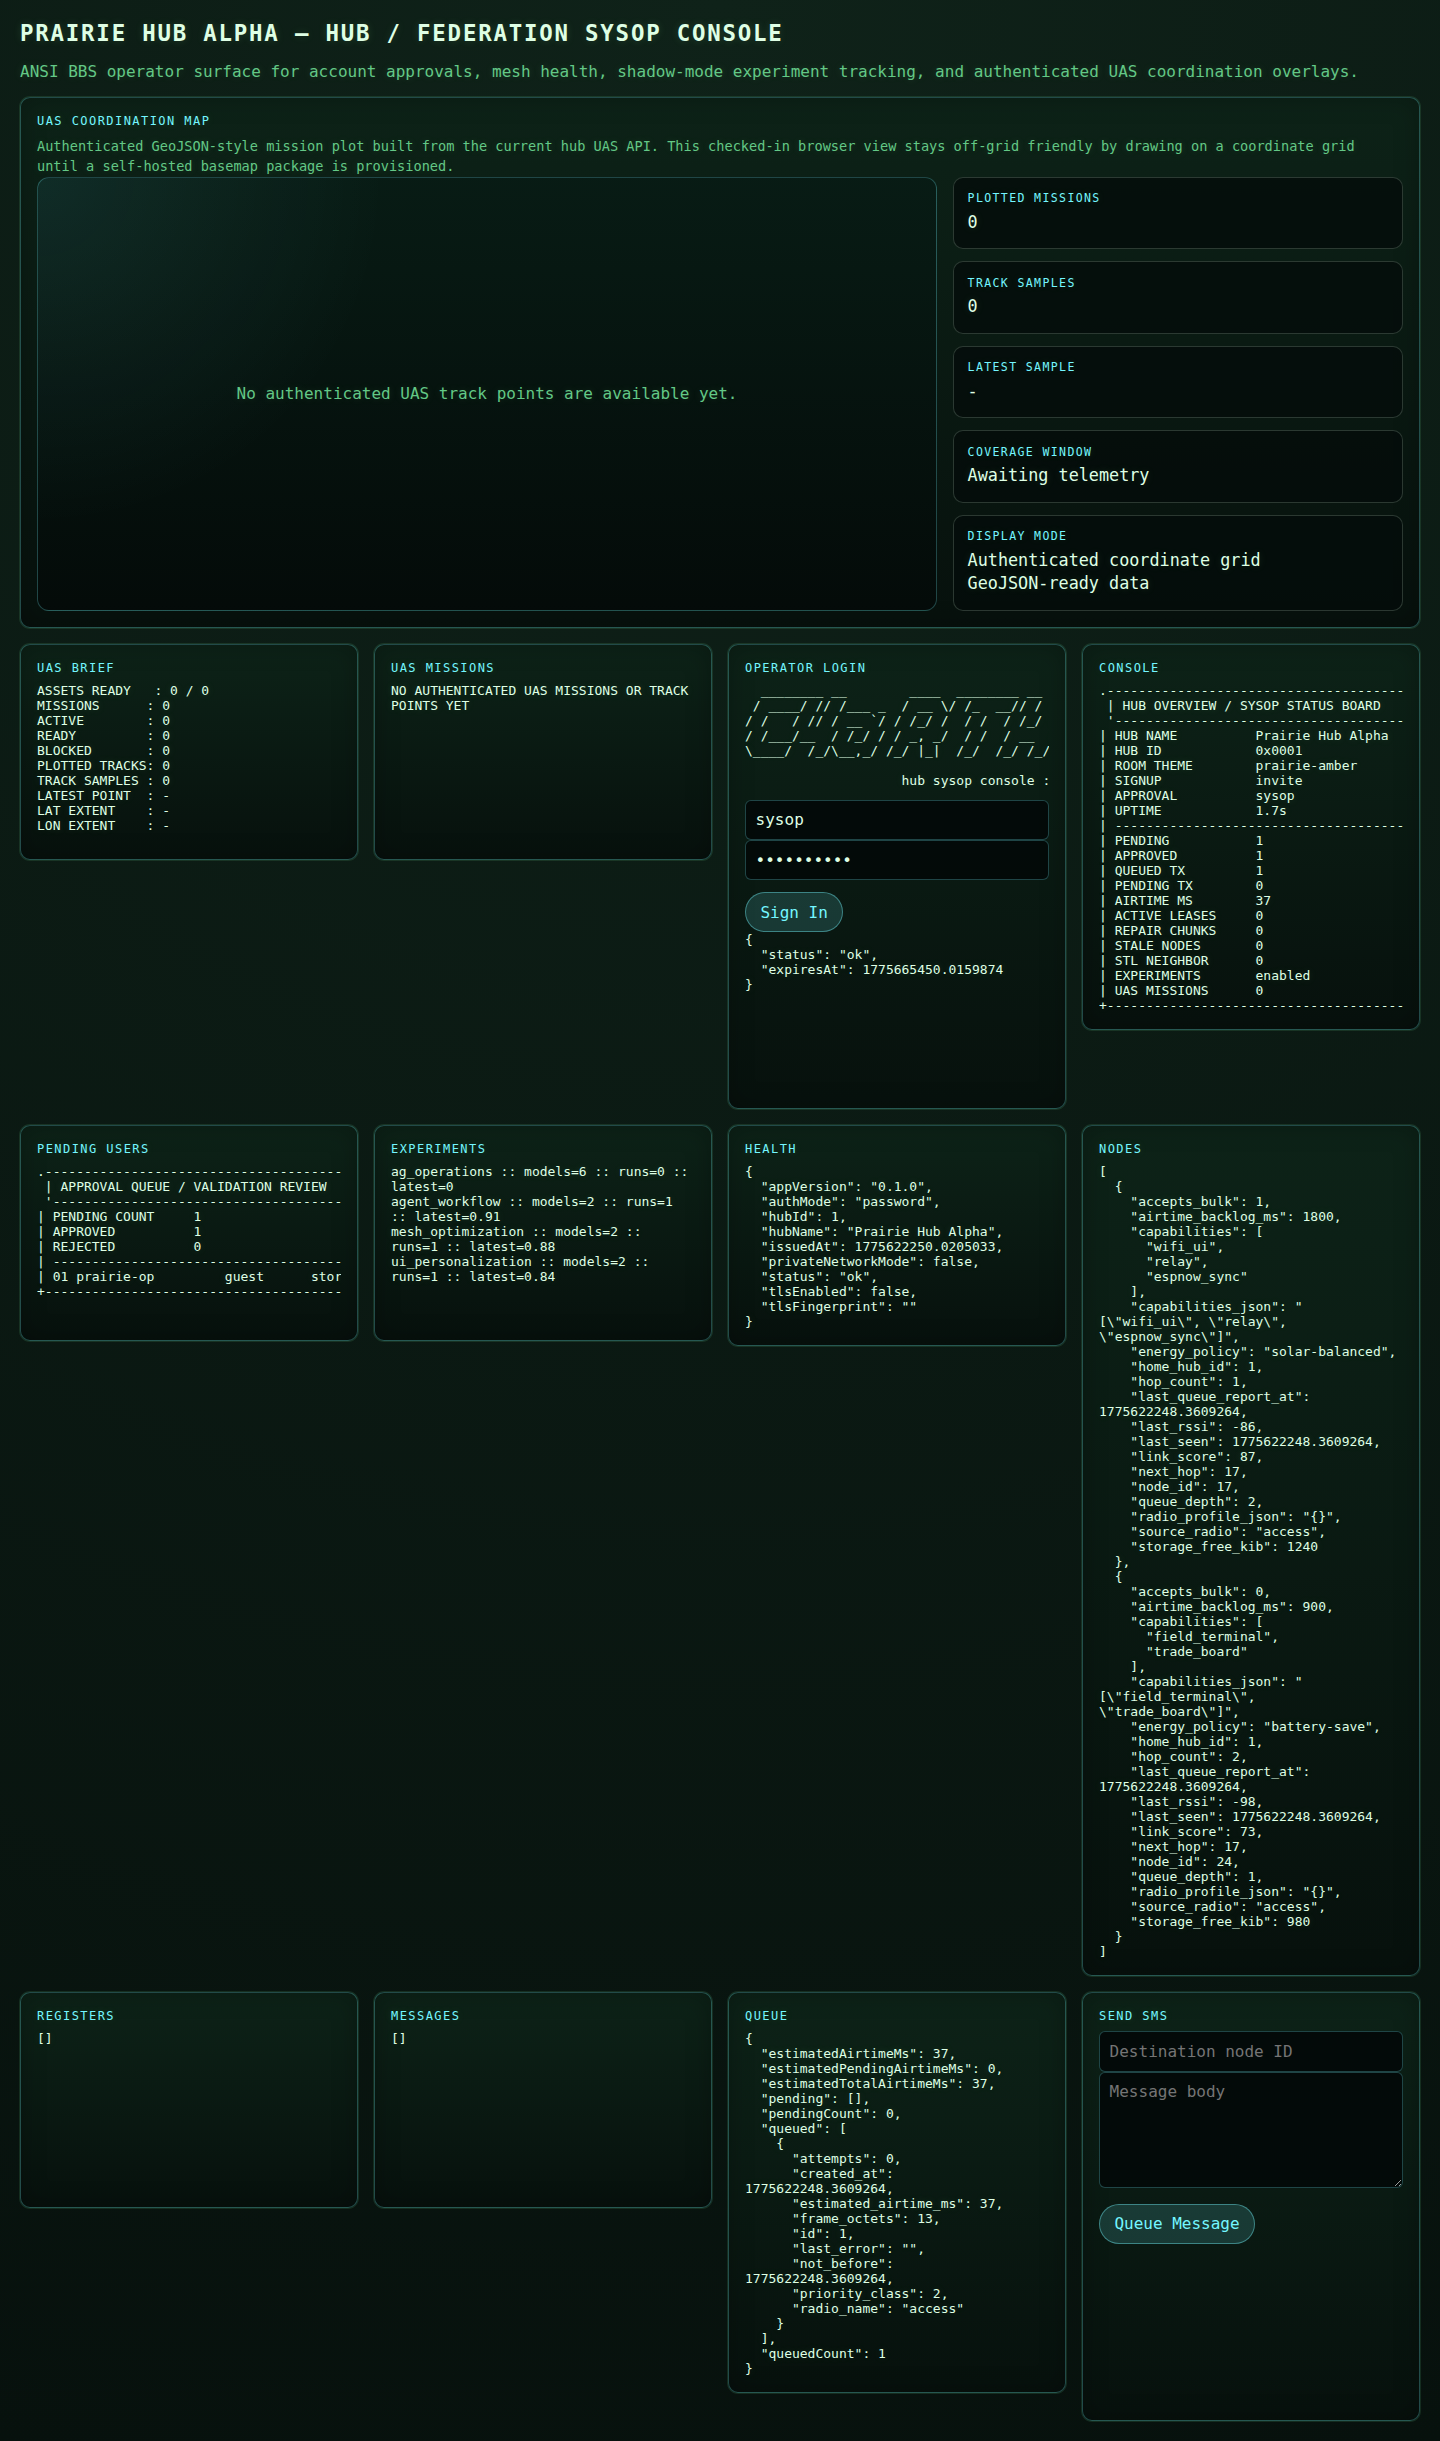Click the authMode password line in Health
Viewport: 1440px width, 2441px height.
pyautogui.click(x=850, y=1202)
